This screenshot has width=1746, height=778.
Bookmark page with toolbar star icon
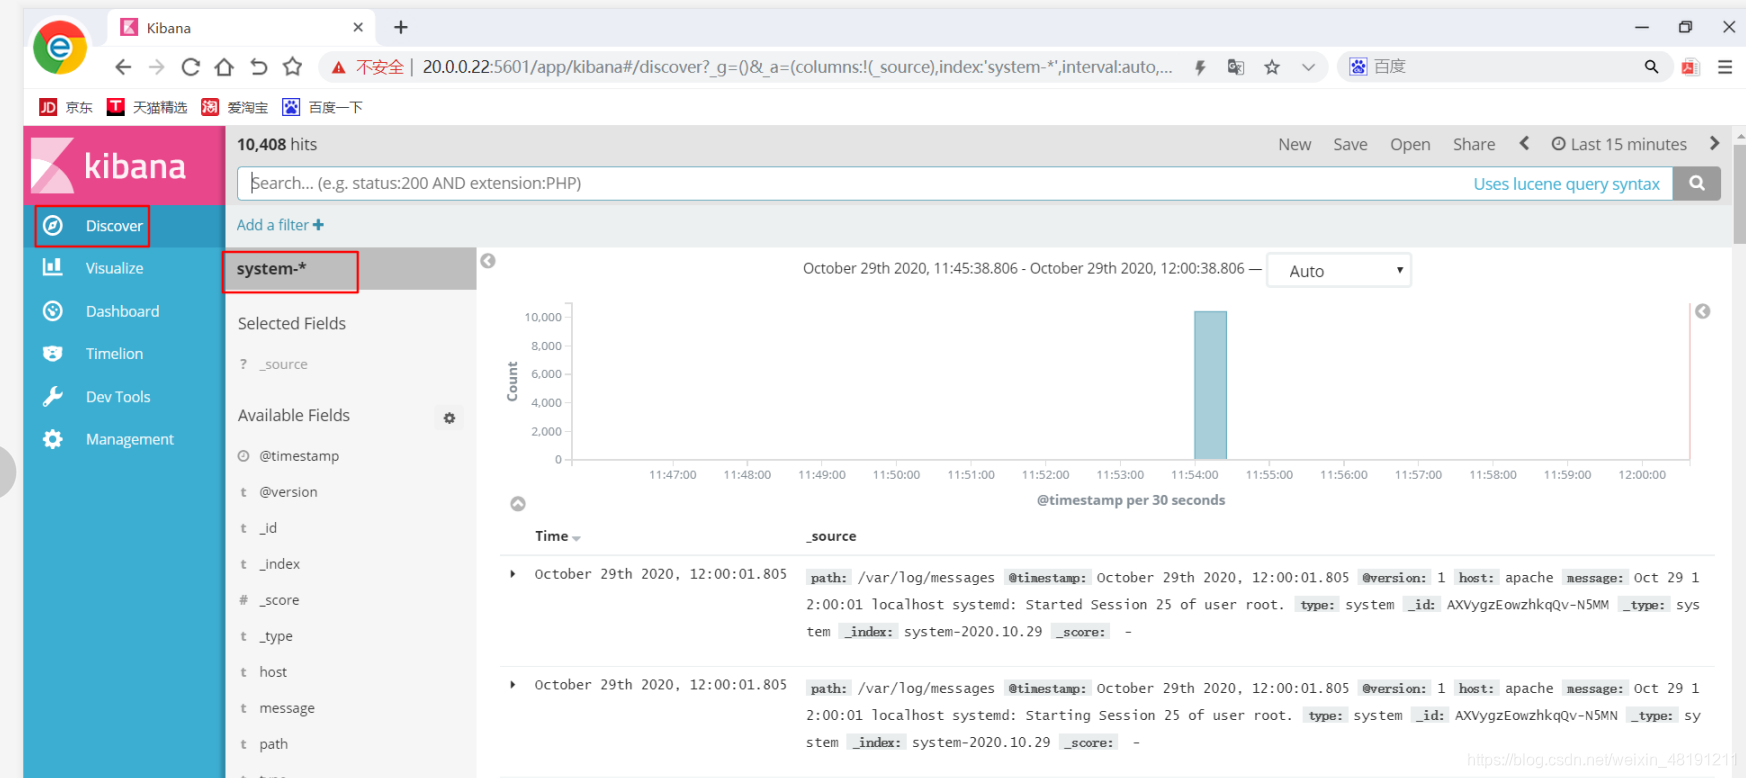(x=292, y=67)
